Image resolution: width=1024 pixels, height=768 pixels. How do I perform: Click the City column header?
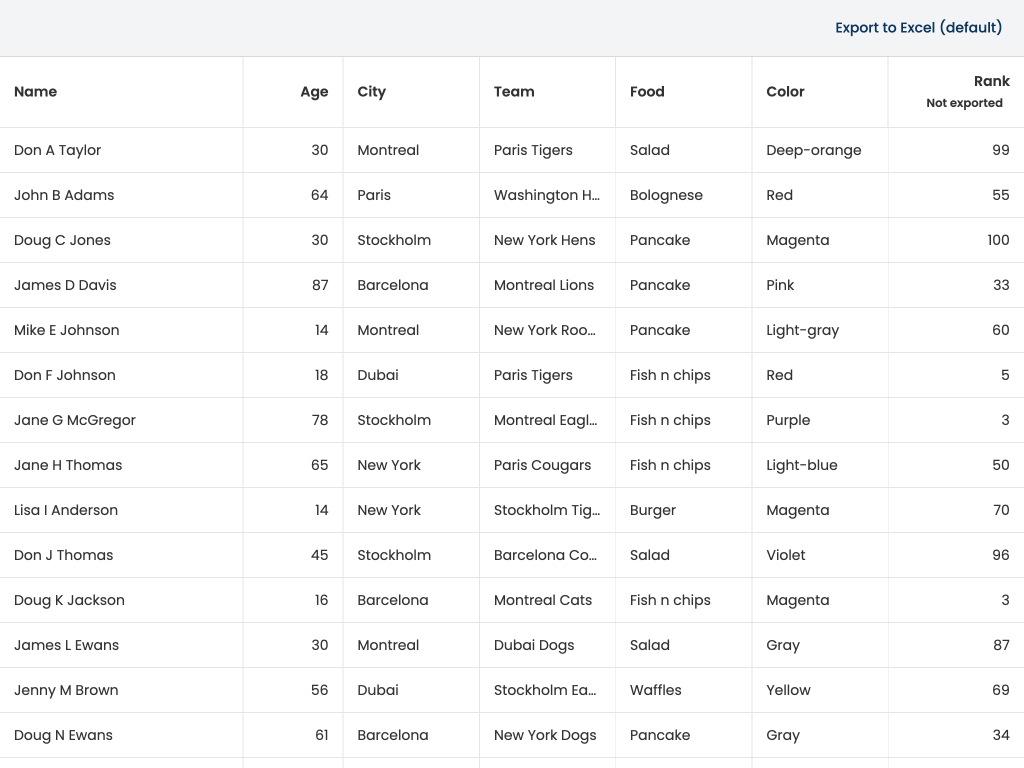[x=371, y=92]
